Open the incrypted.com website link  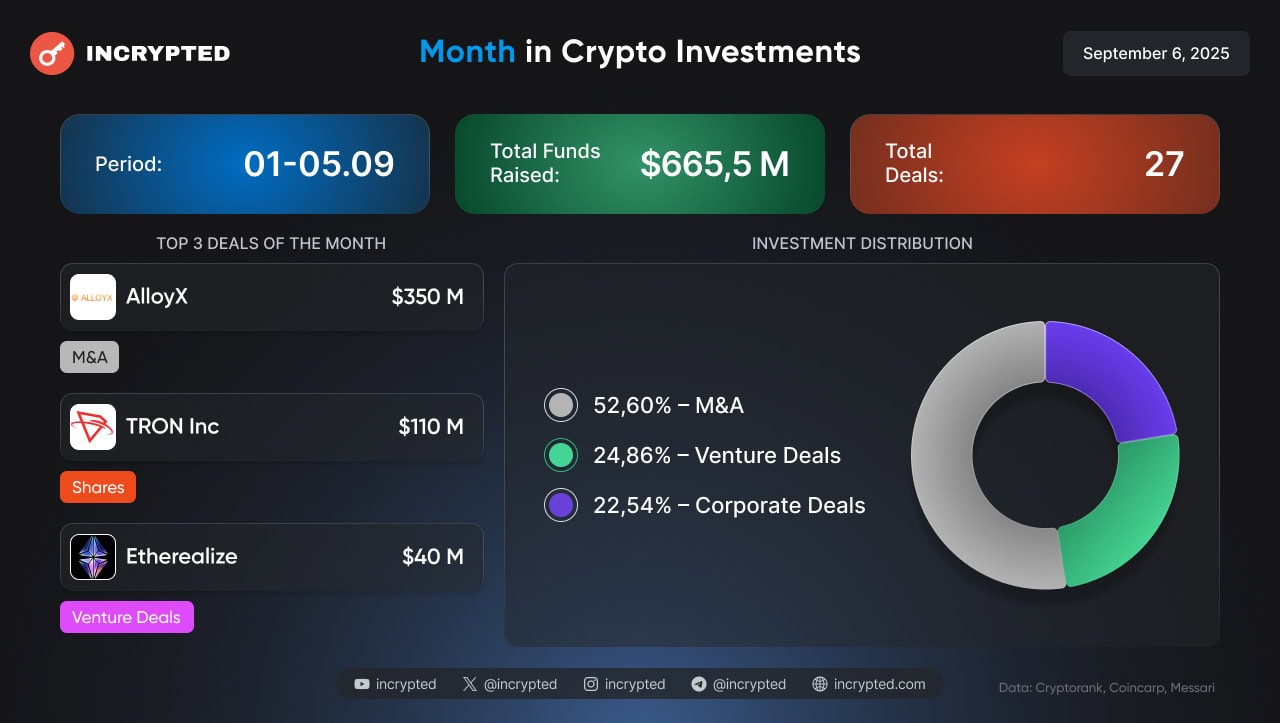tap(879, 684)
